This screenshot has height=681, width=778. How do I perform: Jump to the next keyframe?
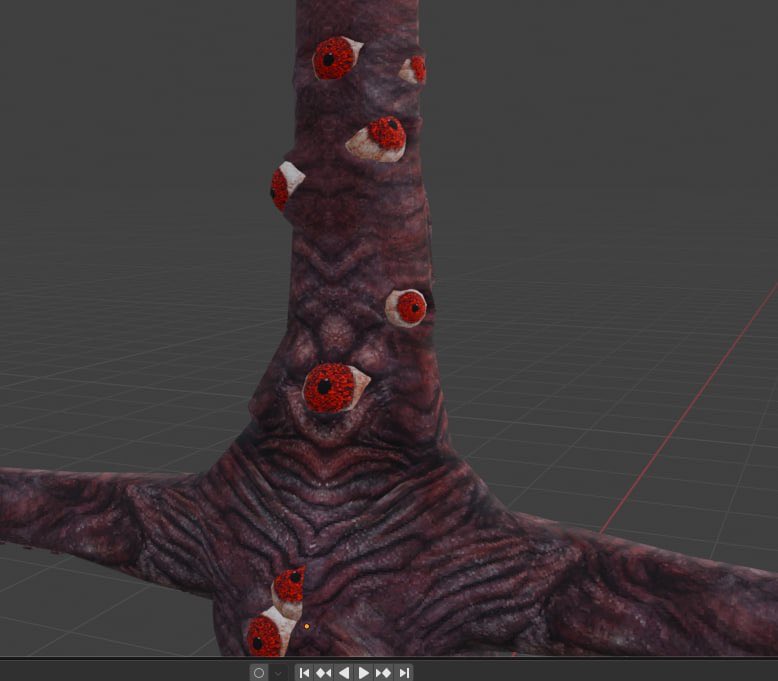383,673
